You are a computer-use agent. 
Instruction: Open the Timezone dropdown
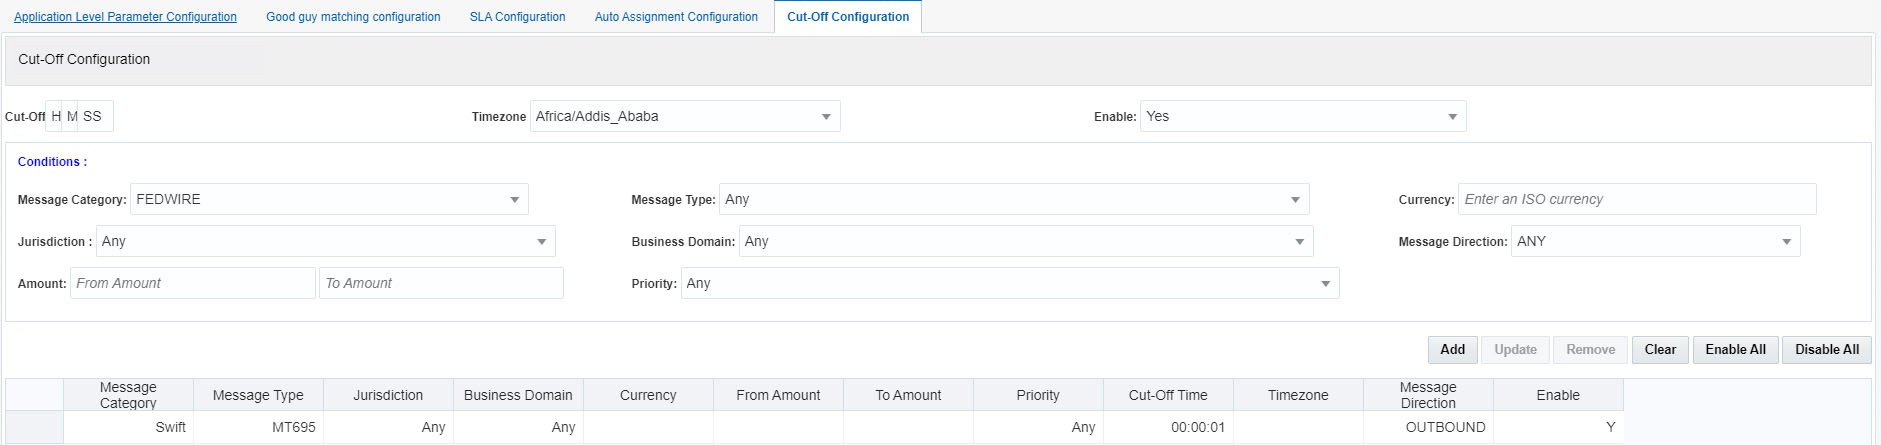click(x=685, y=116)
